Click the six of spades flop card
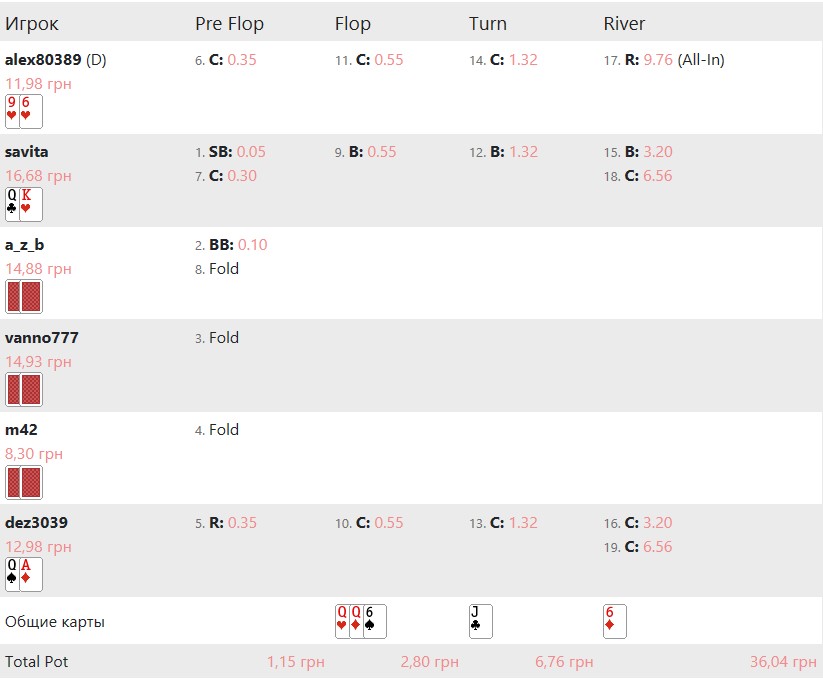Screen dimensions: 823x679 coord(375,621)
